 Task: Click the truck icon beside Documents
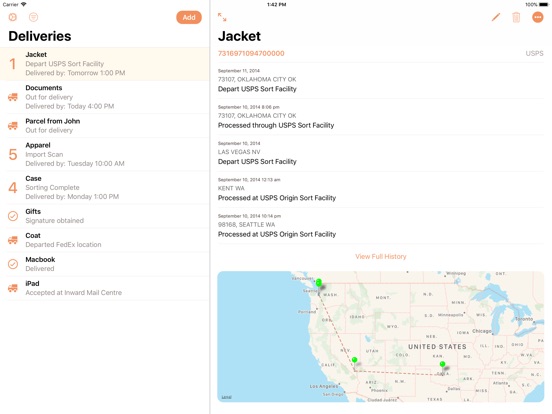tap(13, 97)
